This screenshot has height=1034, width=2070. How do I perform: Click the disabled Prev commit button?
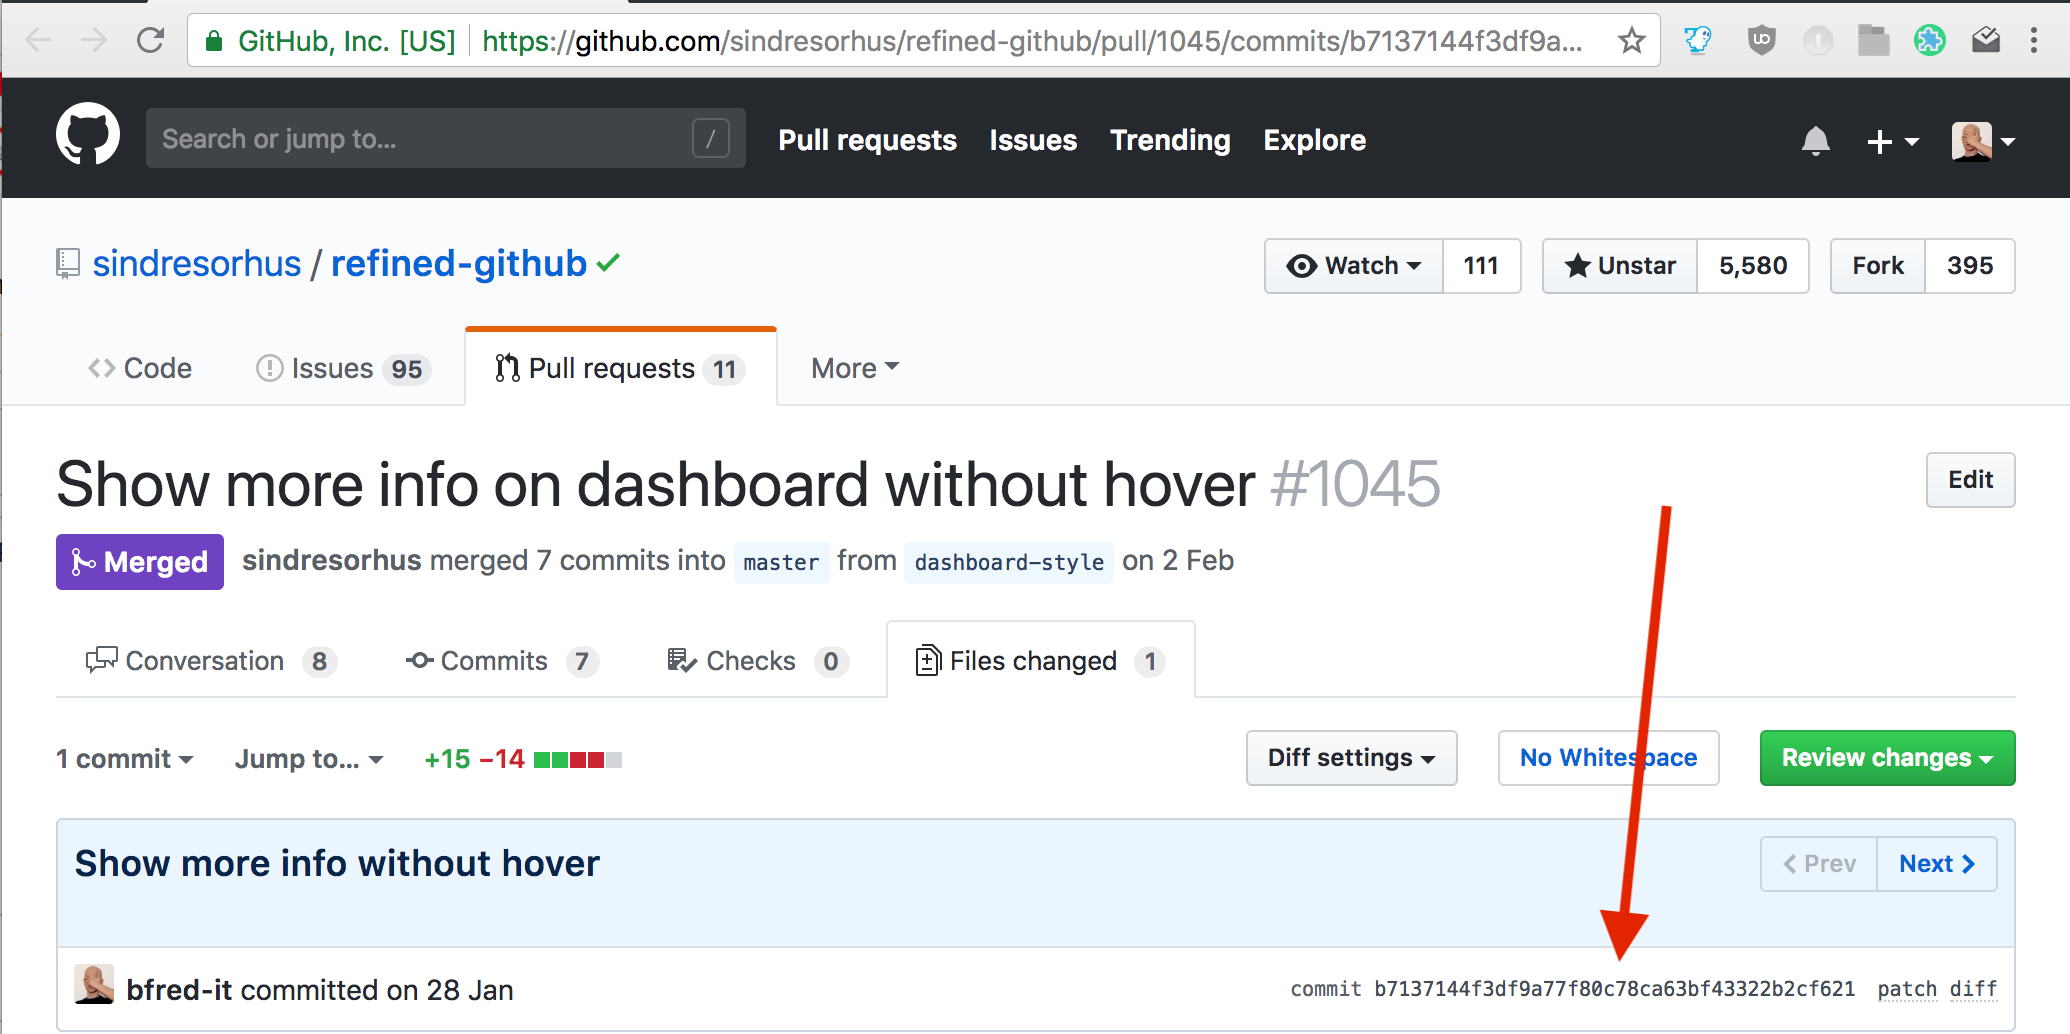1819,864
